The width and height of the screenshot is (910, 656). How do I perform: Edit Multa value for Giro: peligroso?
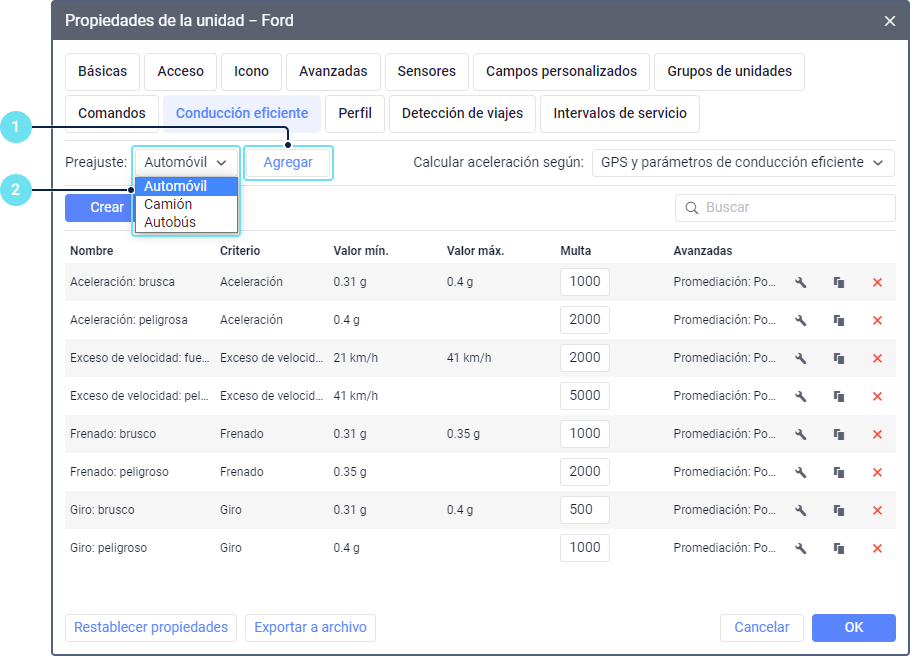(585, 548)
